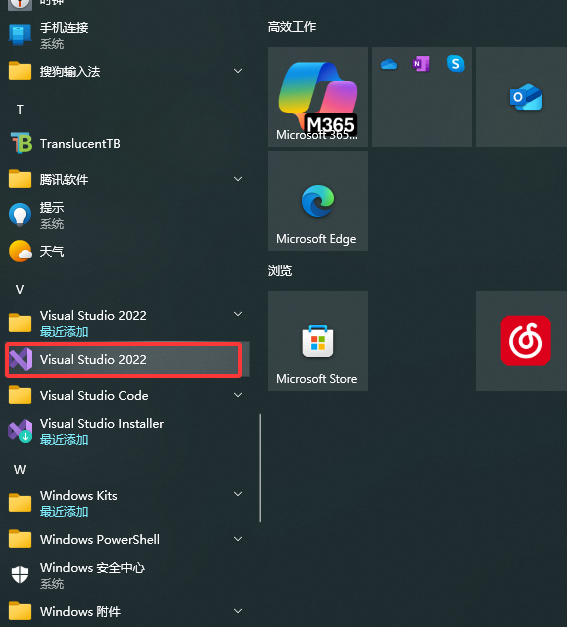Image resolution: width=567 pixels, height=627 pixels.
Task: Click the 高效工作 group heading
Action: [292, 27]
